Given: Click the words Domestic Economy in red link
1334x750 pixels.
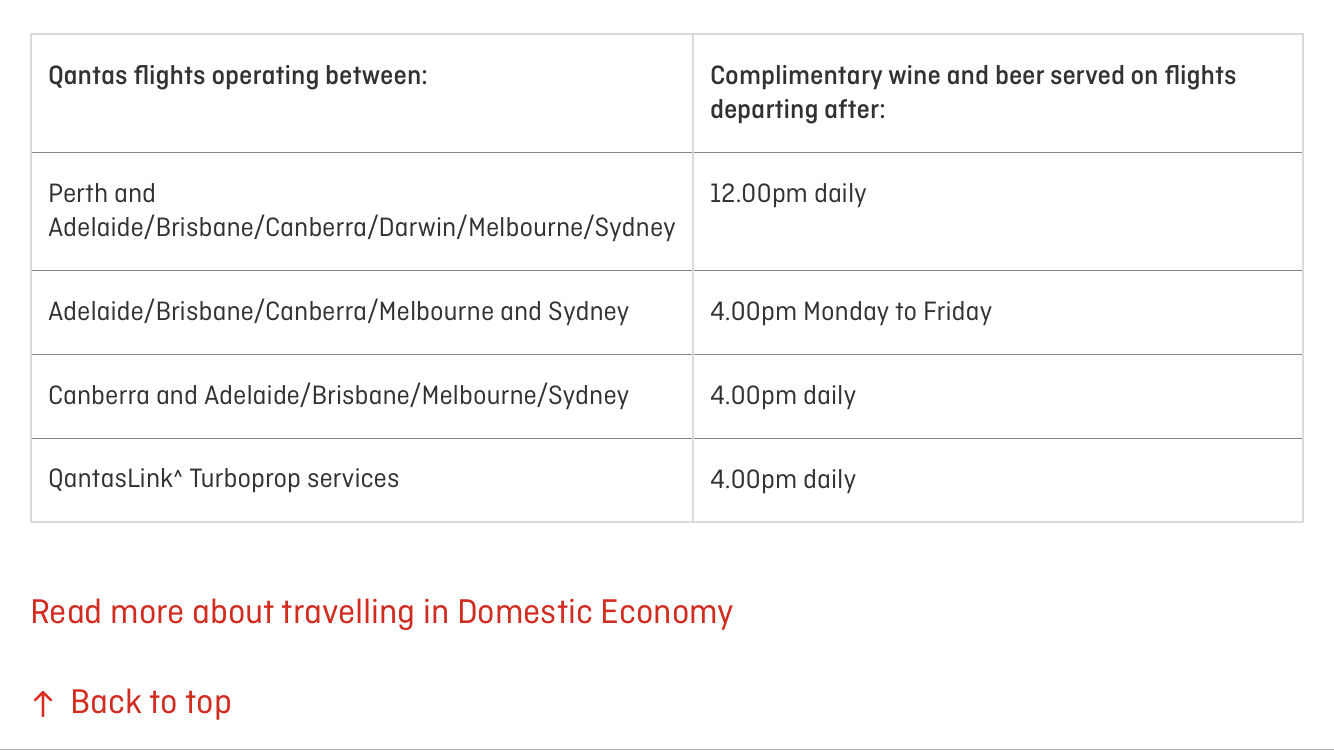Looking at the screenshot, I should click(595, 612).
